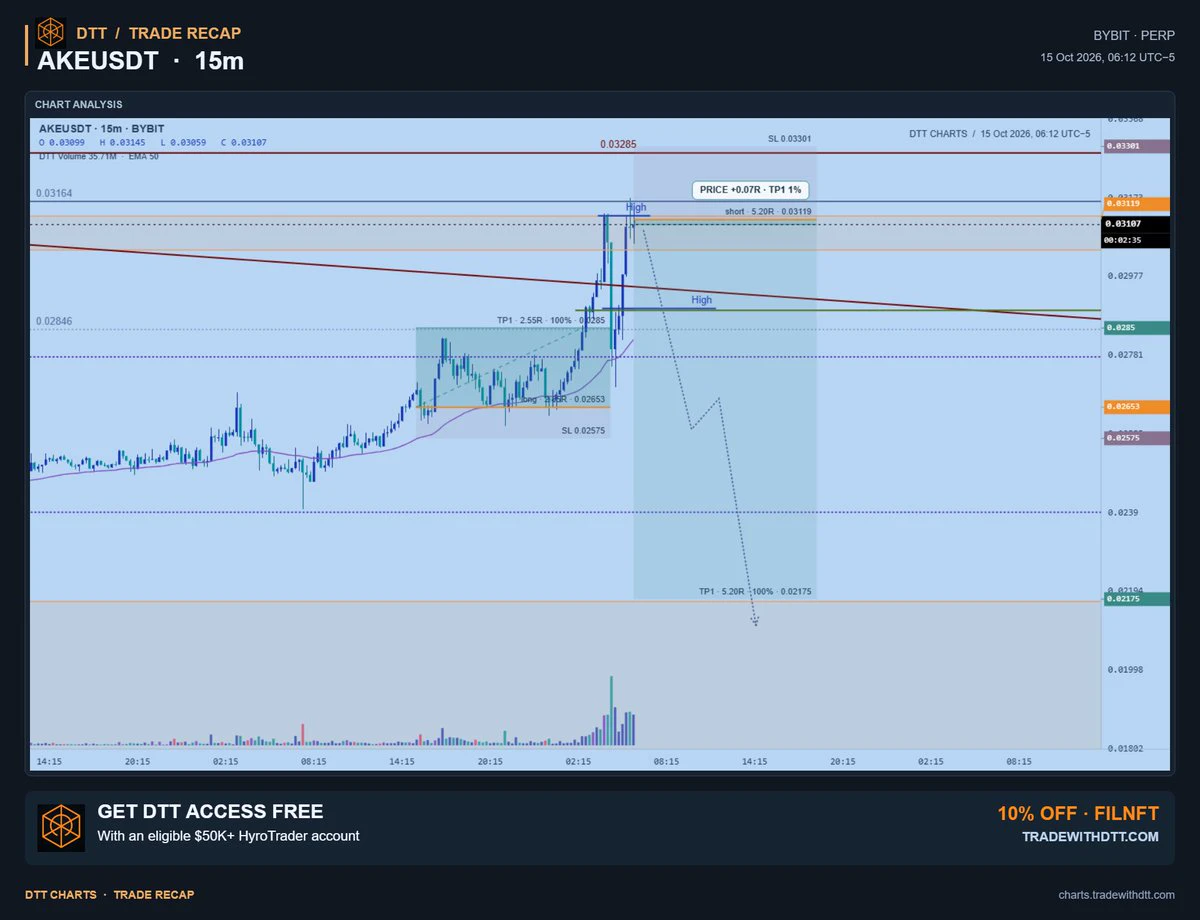Click the 0.0239 price-axis value
Image resolution: width=1200 pixels, height=920 pixels.
click(x=1123, y=512)
